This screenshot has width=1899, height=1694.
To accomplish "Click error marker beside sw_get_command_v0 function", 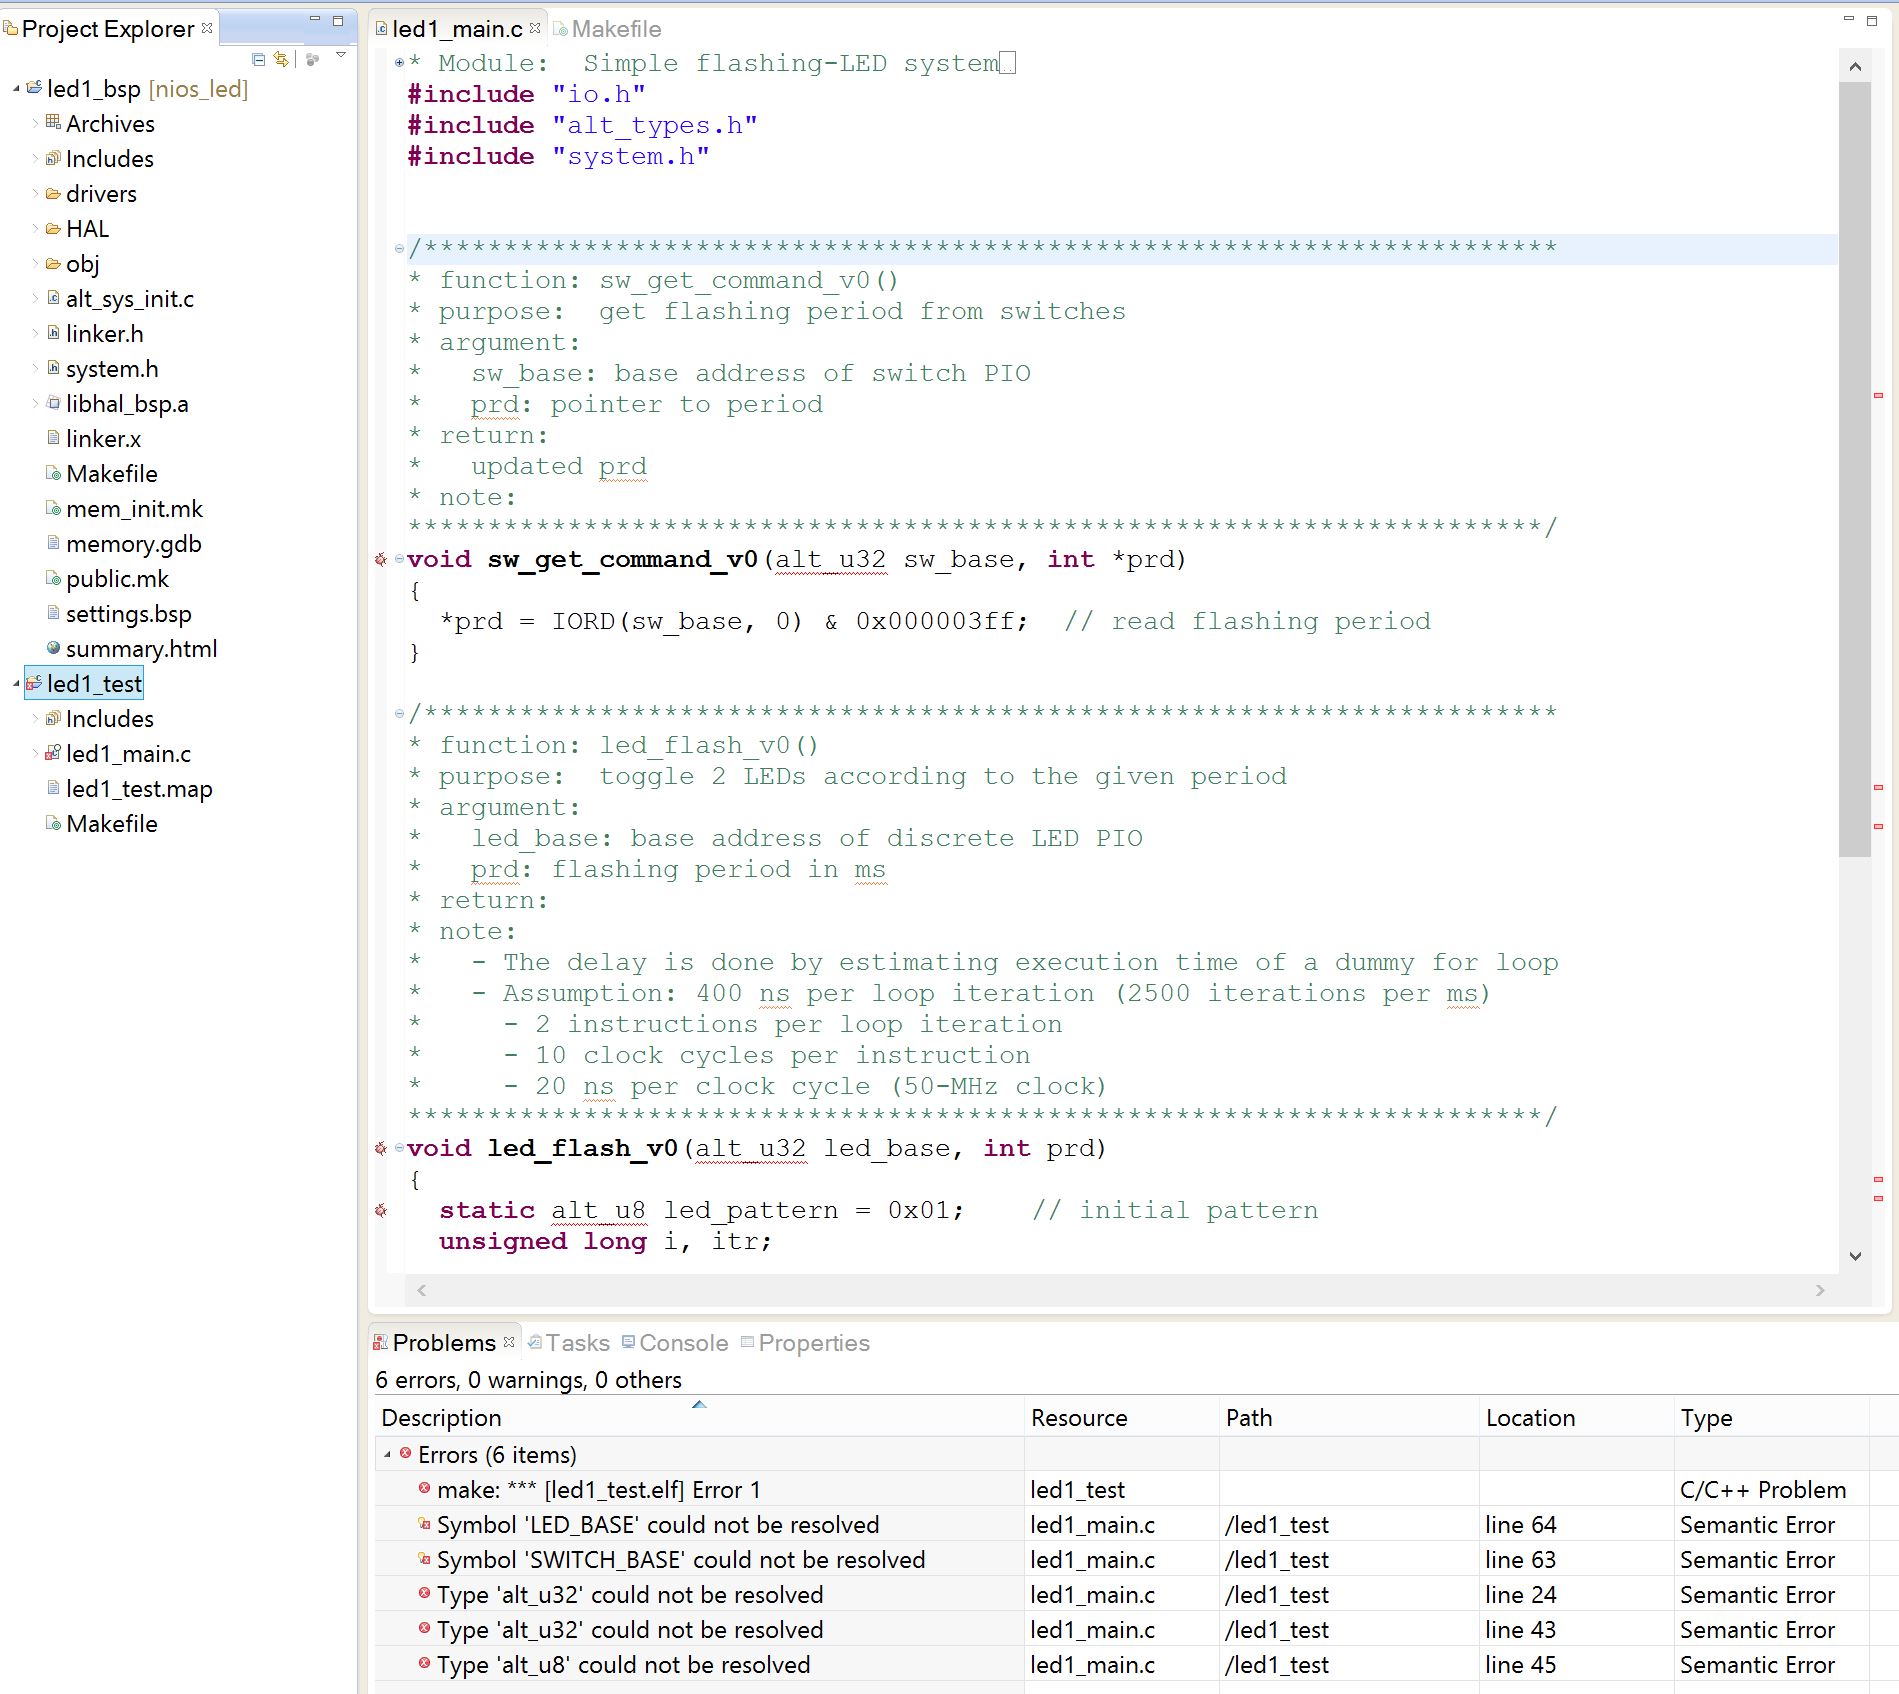I will point(380,559).
